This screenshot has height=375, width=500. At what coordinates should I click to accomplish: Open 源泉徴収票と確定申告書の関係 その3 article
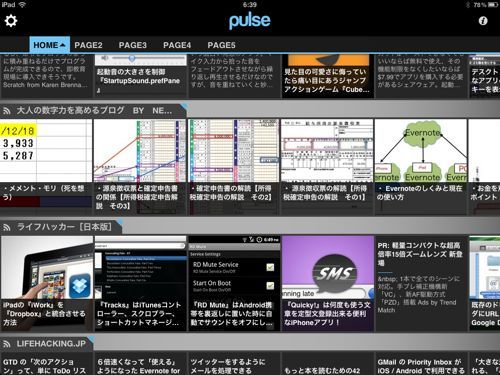[140, 167]
